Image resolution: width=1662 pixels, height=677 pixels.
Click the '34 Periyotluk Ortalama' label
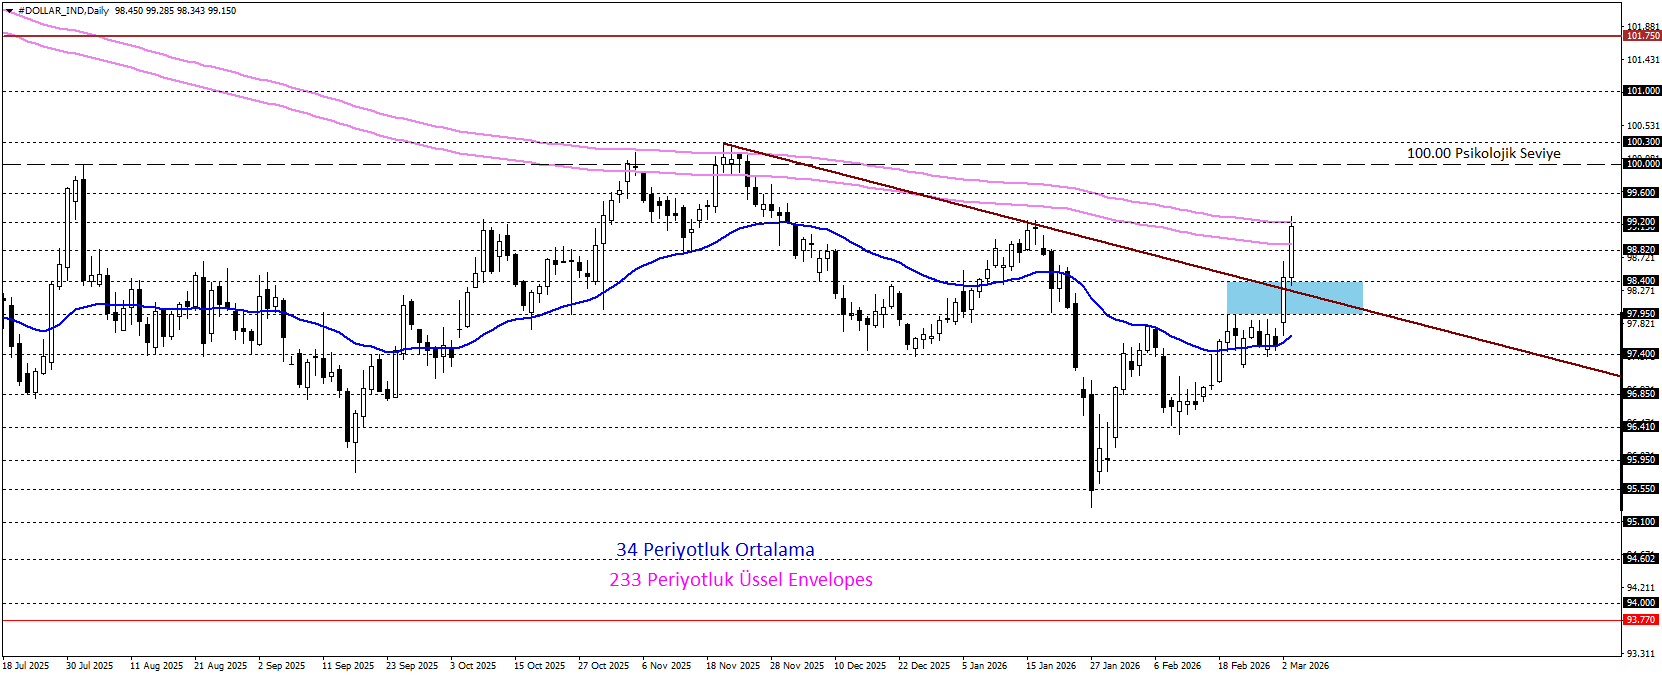715,550
